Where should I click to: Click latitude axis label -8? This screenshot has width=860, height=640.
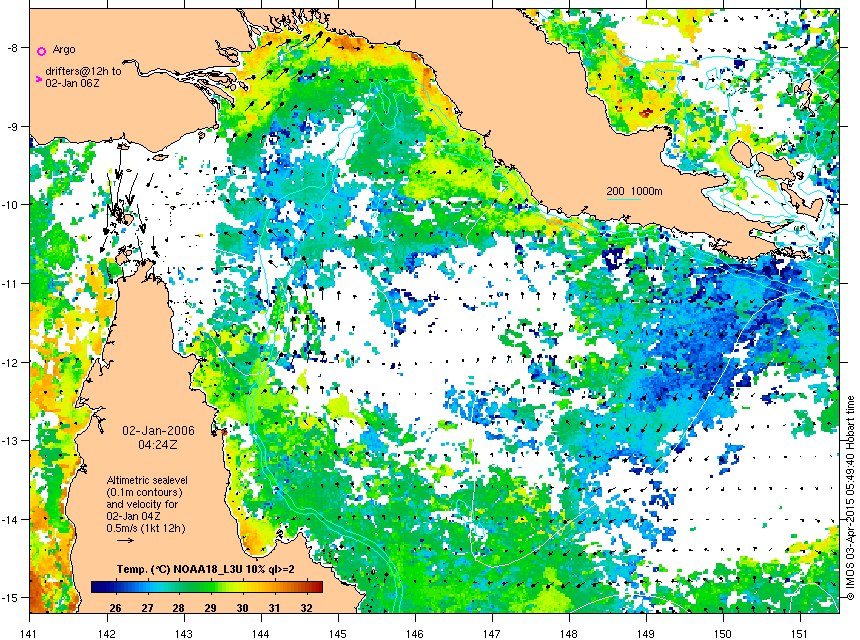point(13,48)
